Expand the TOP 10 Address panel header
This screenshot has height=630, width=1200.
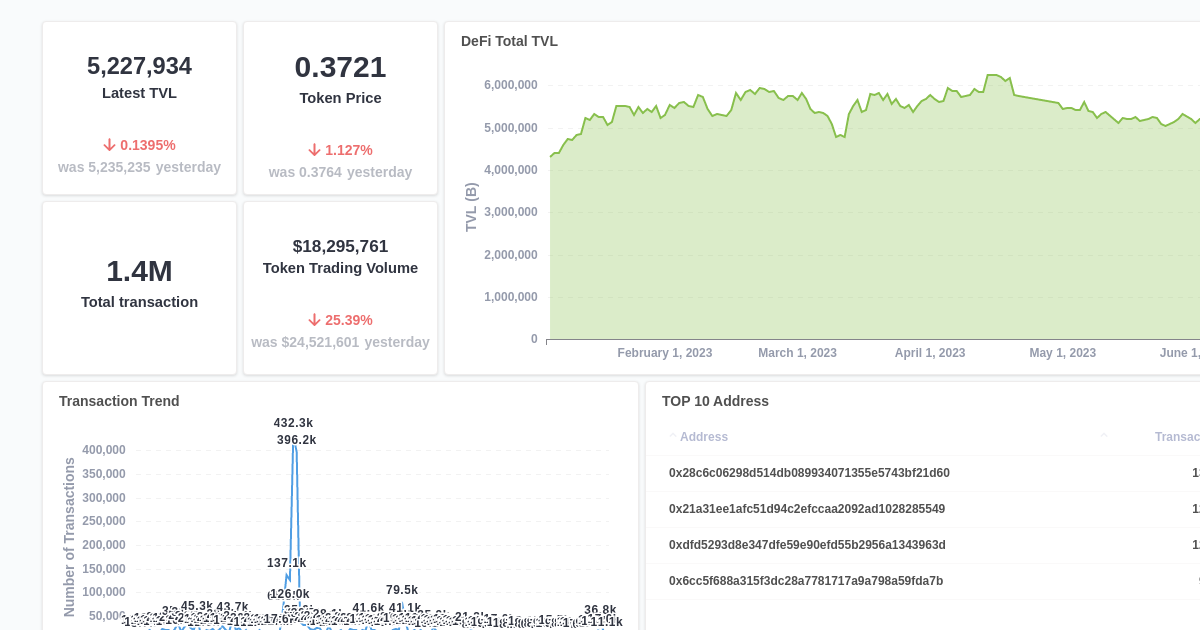point(716,401)
